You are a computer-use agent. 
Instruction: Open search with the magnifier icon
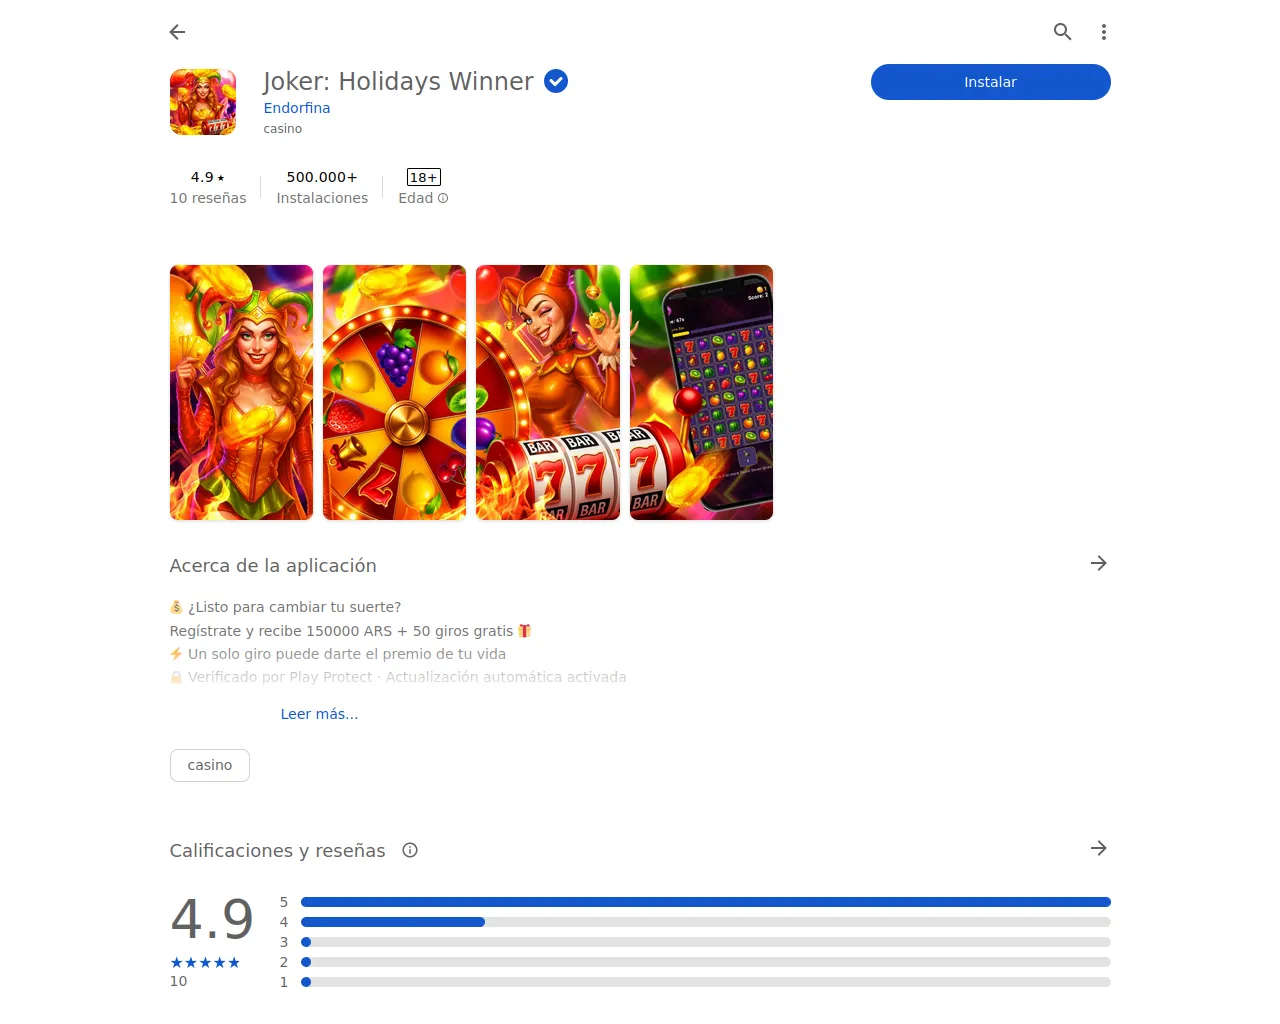[1062, 32]
